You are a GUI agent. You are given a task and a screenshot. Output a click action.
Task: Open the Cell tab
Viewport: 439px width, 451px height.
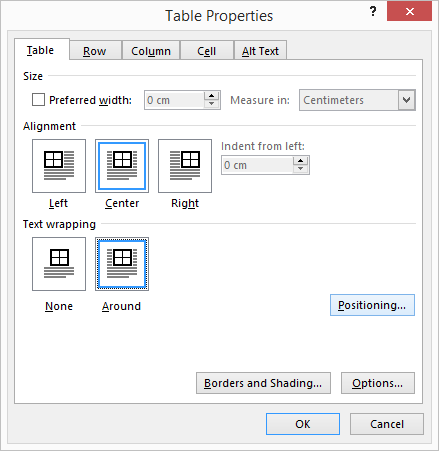tap(207, 51)
